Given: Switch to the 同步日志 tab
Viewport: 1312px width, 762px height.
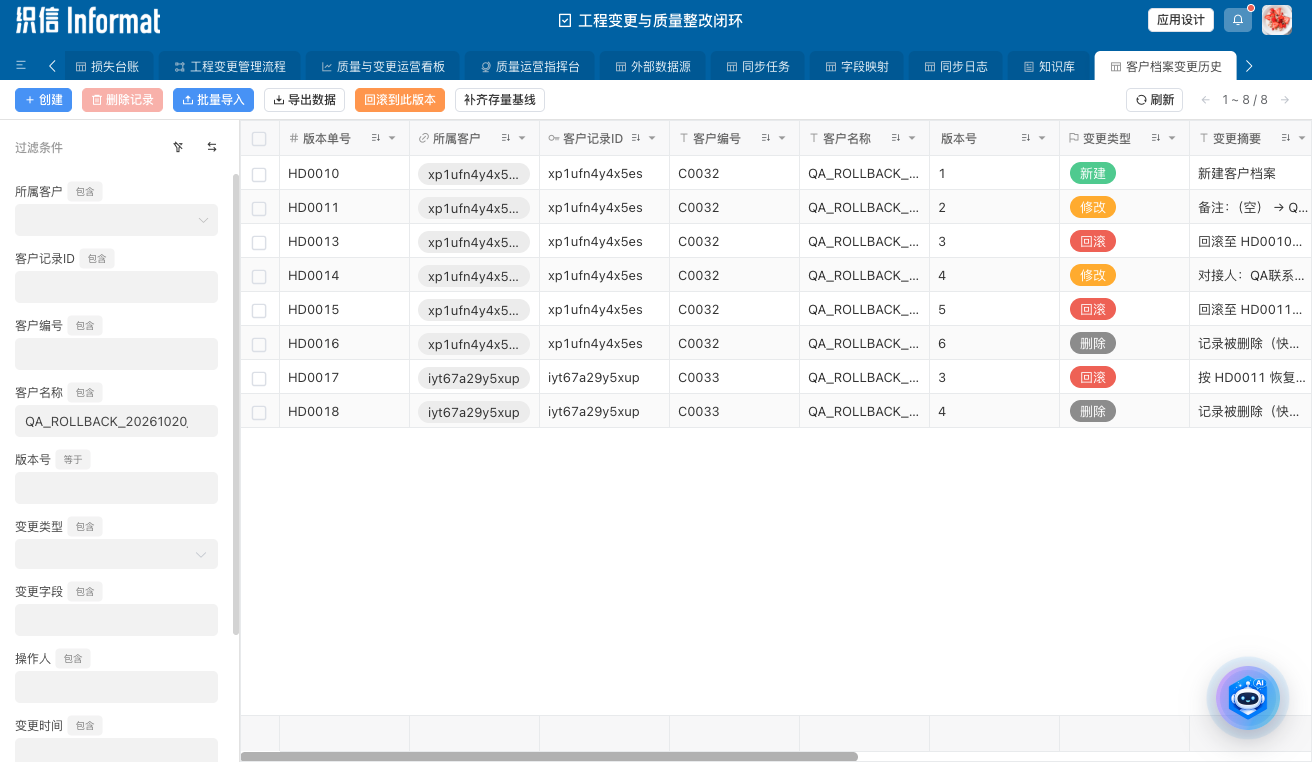Looking at the screenshot, I should click(x=954, y=66).
